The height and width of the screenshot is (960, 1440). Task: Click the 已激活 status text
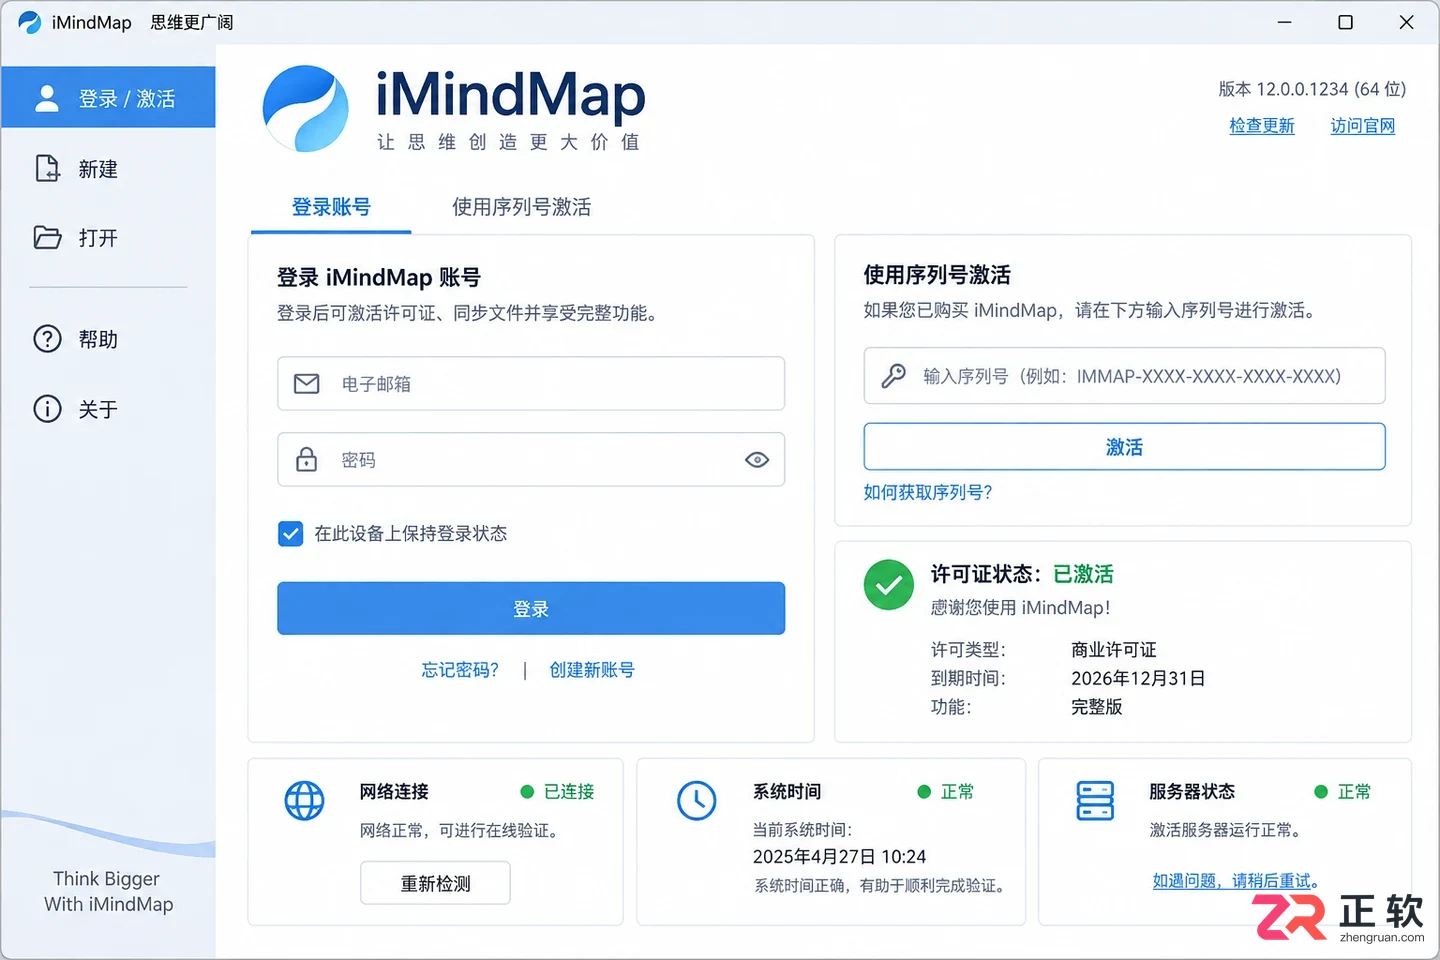point(1083,574)
